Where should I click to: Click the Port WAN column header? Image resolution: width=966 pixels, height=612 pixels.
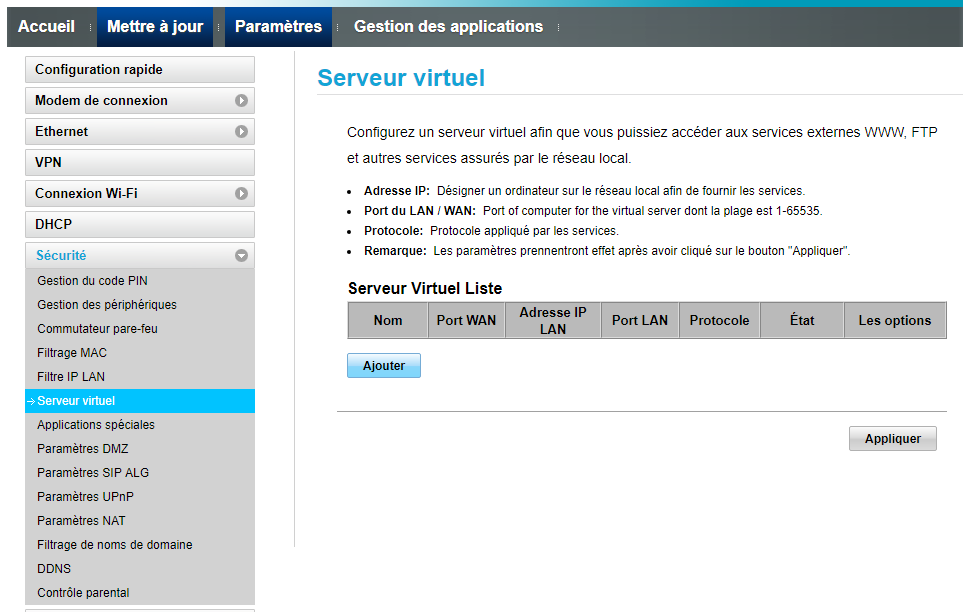tap(467, 321)
